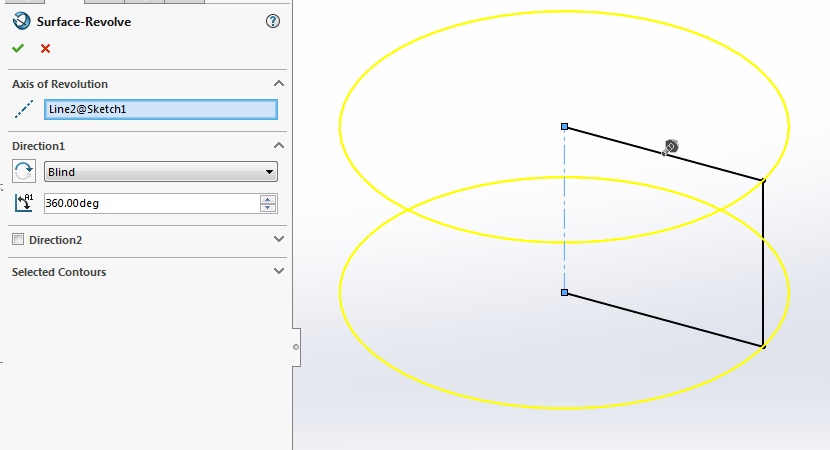Collapse the Direction1 section

click(279, 146)
